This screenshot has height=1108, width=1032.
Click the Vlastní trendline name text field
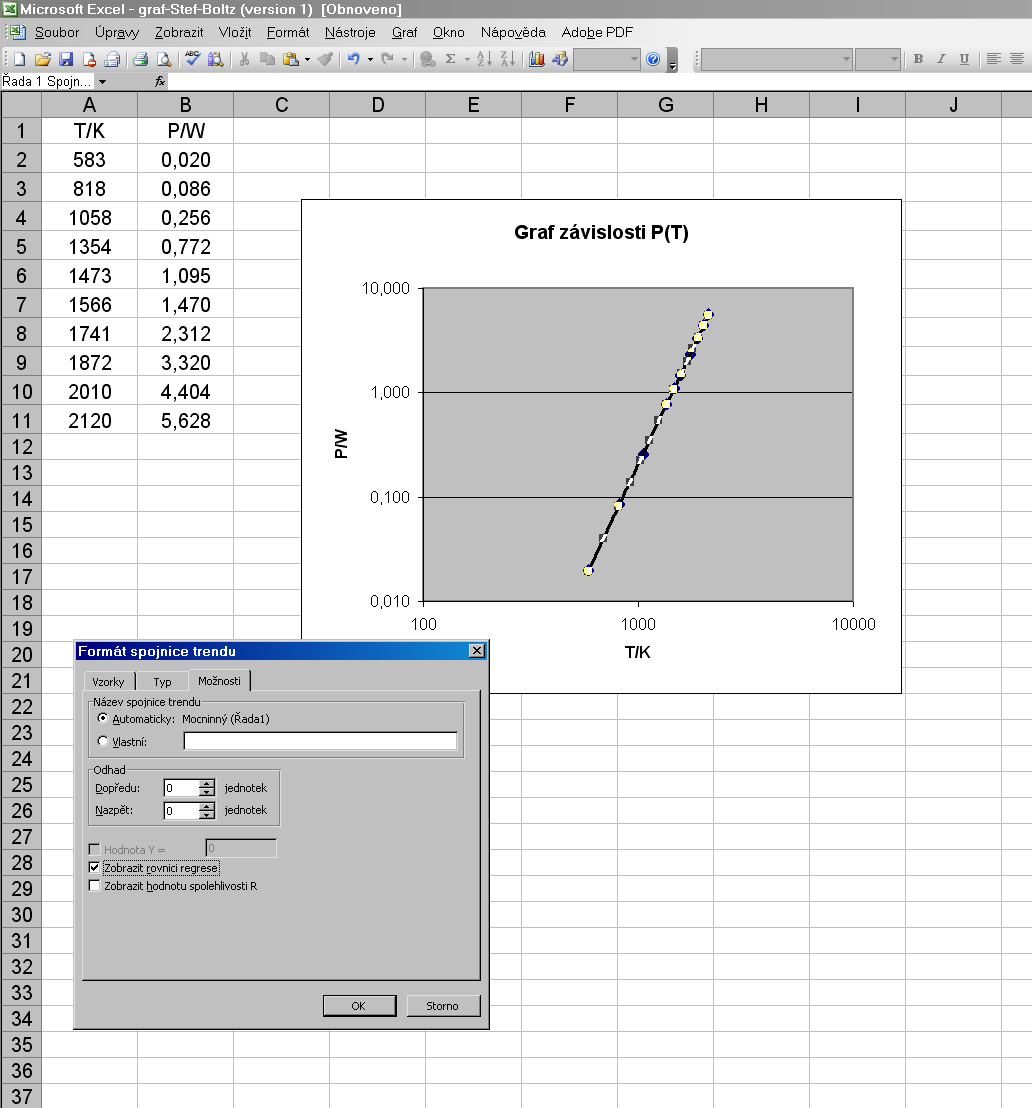pyautogui.click(x=320, y=741)
